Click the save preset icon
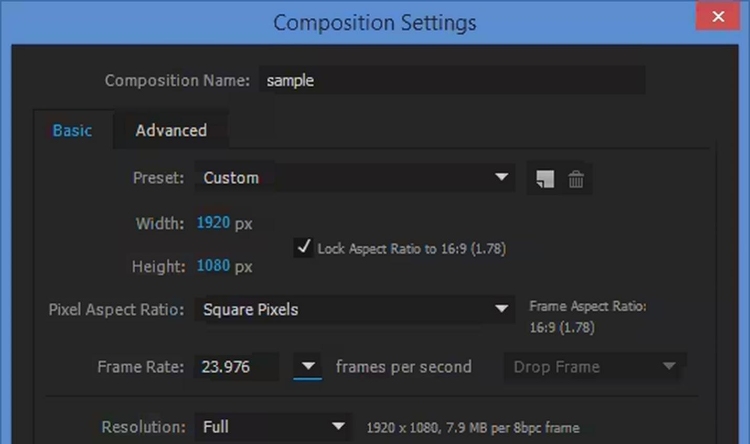The width and height of the screenshot is (750, 444). pos(544,179)
